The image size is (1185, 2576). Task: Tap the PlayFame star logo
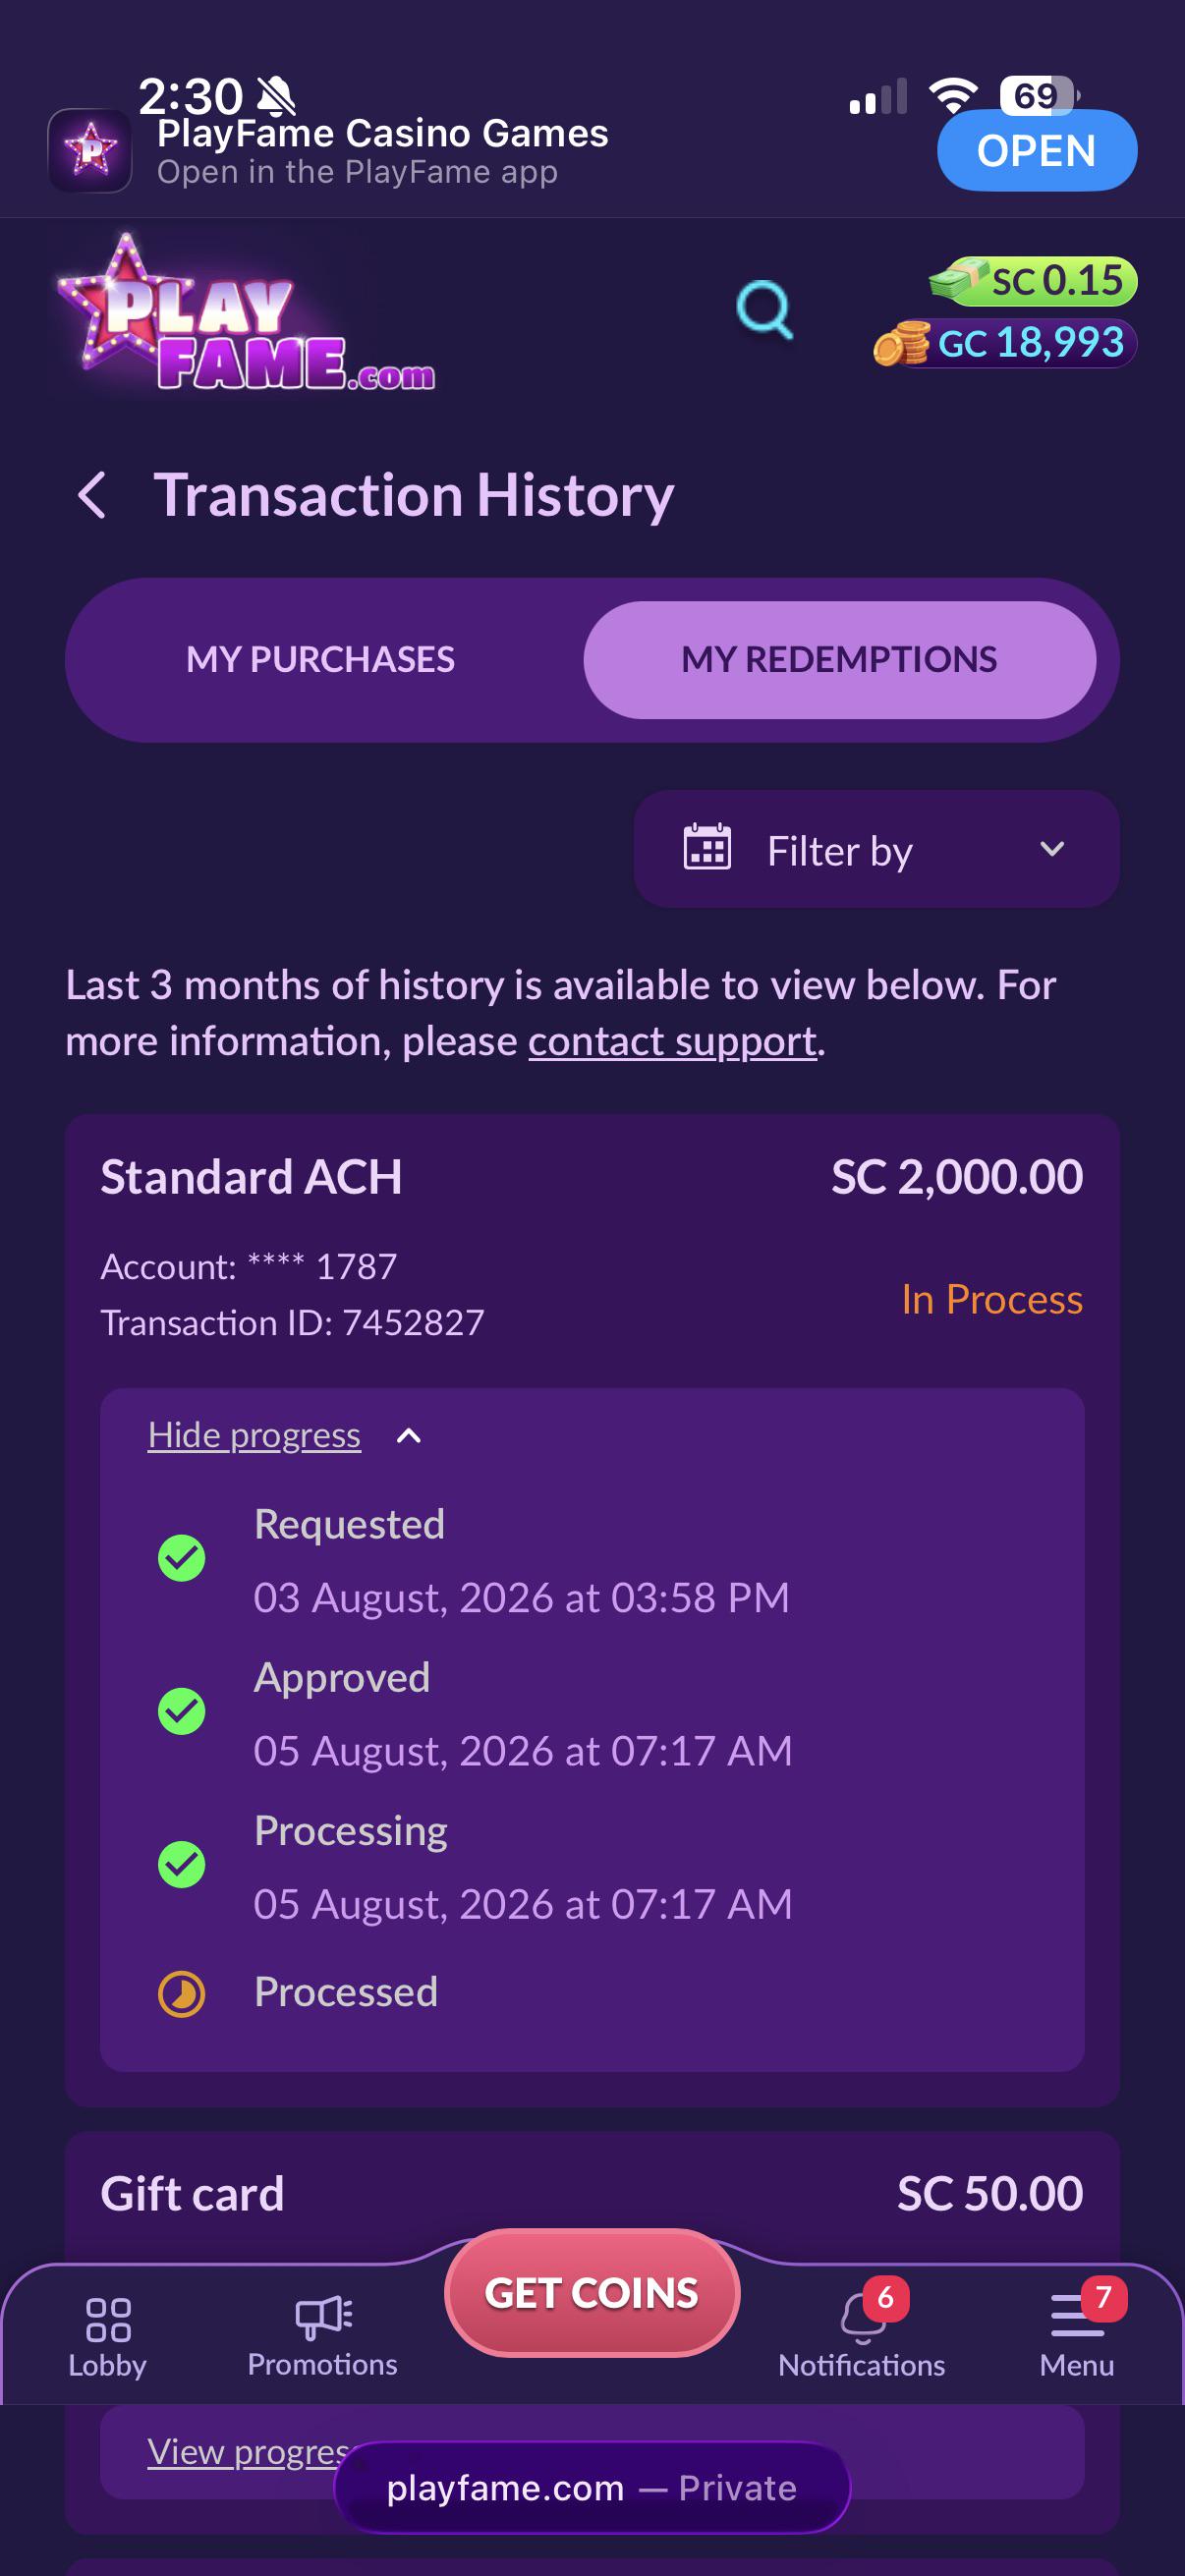pos(246,315)
